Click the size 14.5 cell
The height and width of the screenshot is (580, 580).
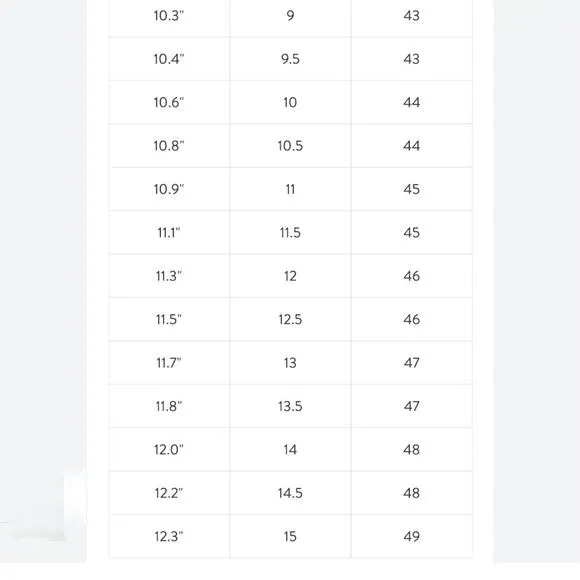pyautogui.click(x=290, y=493)
